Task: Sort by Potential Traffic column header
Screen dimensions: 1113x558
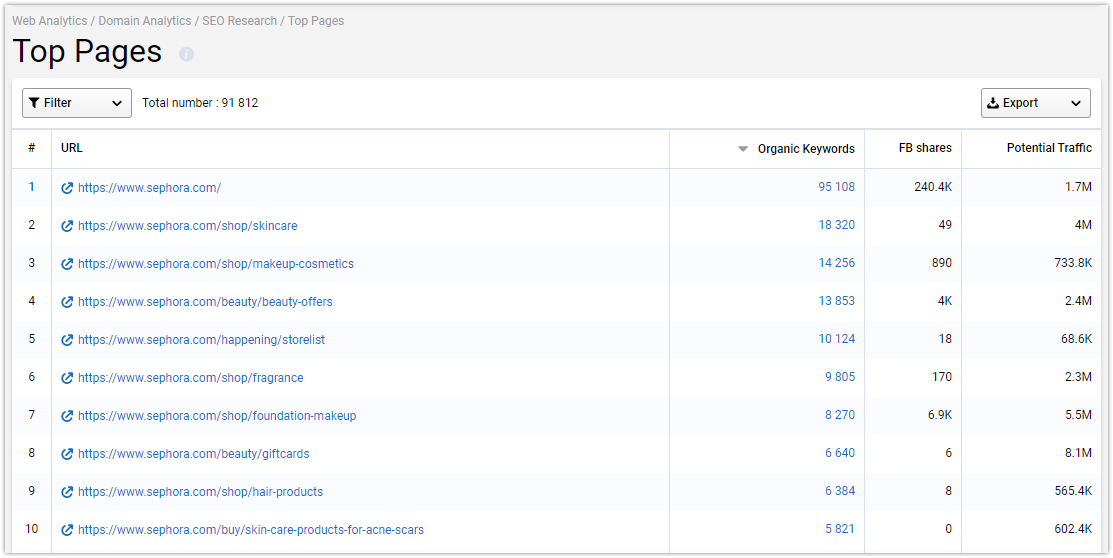Action: (x=1049, y=148)
